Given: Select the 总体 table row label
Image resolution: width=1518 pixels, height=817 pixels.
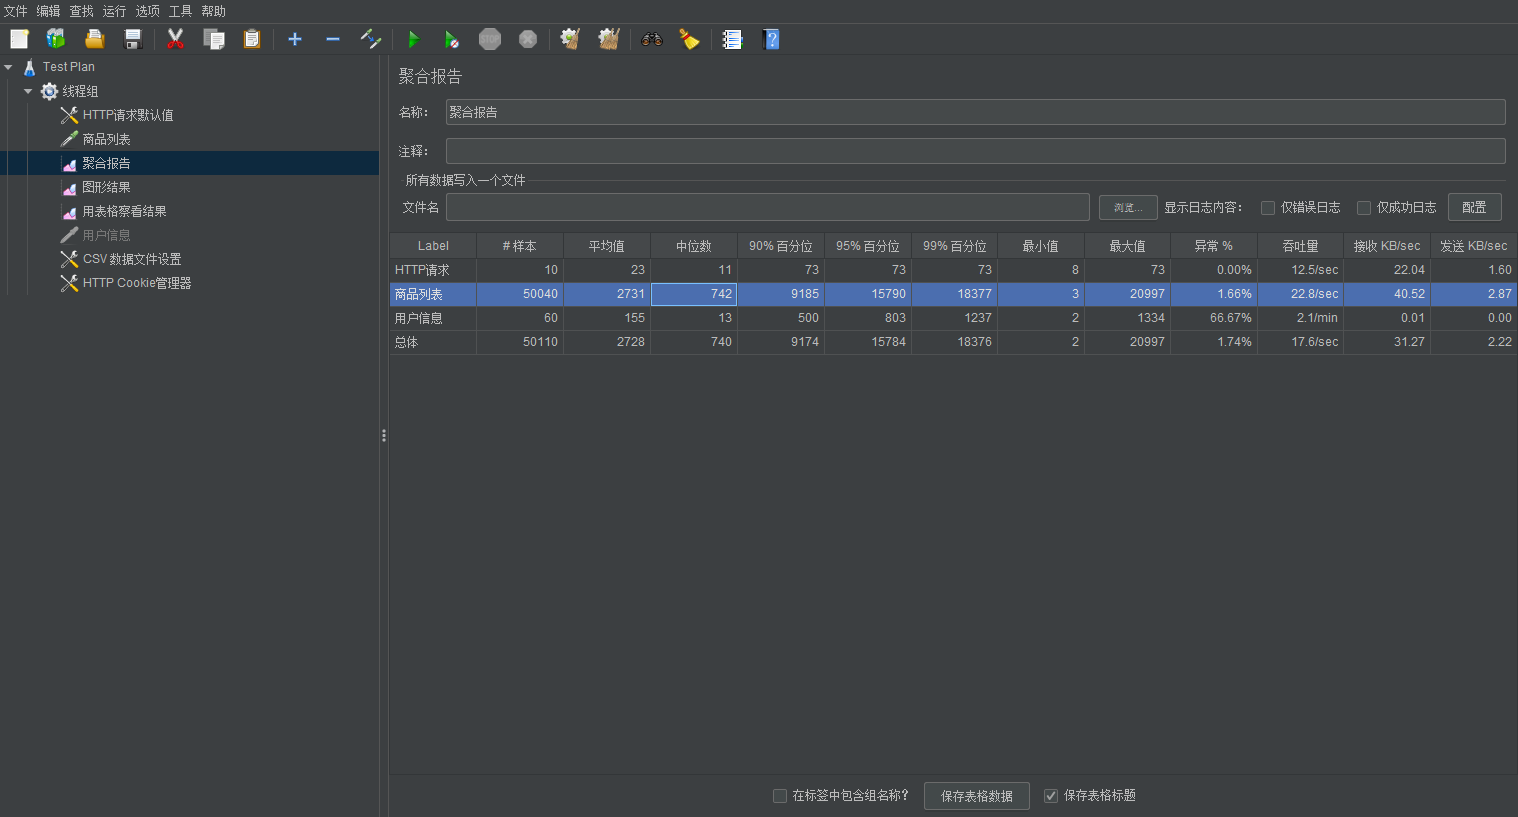Looking at the screenshot, I should (x=406, y=342).
